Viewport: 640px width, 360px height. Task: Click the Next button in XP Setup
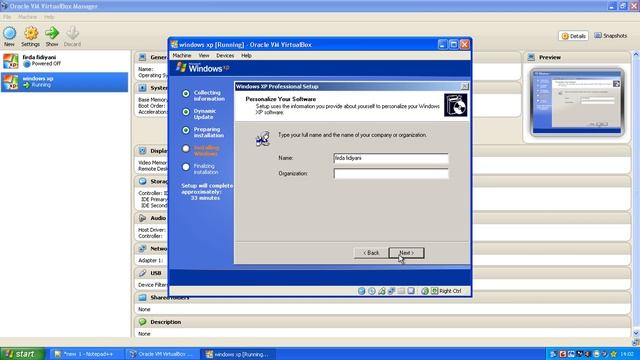tap(407, 253)
